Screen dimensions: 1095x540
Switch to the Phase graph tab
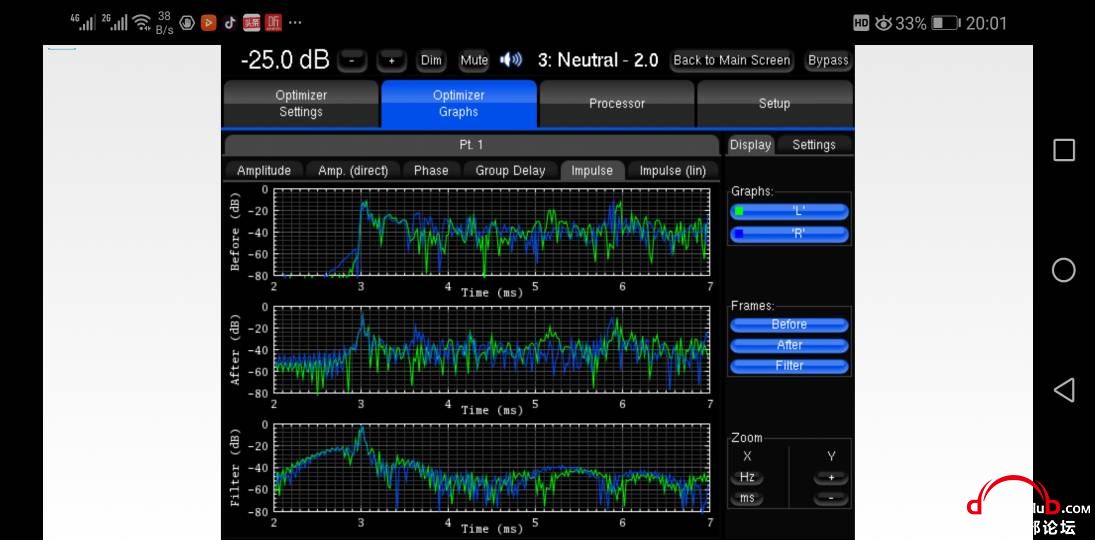pyautogui.click(x=431, y=170)
